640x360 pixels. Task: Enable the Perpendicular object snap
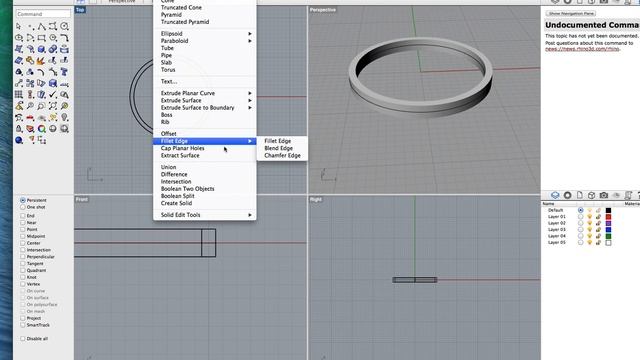pos(23,257)
